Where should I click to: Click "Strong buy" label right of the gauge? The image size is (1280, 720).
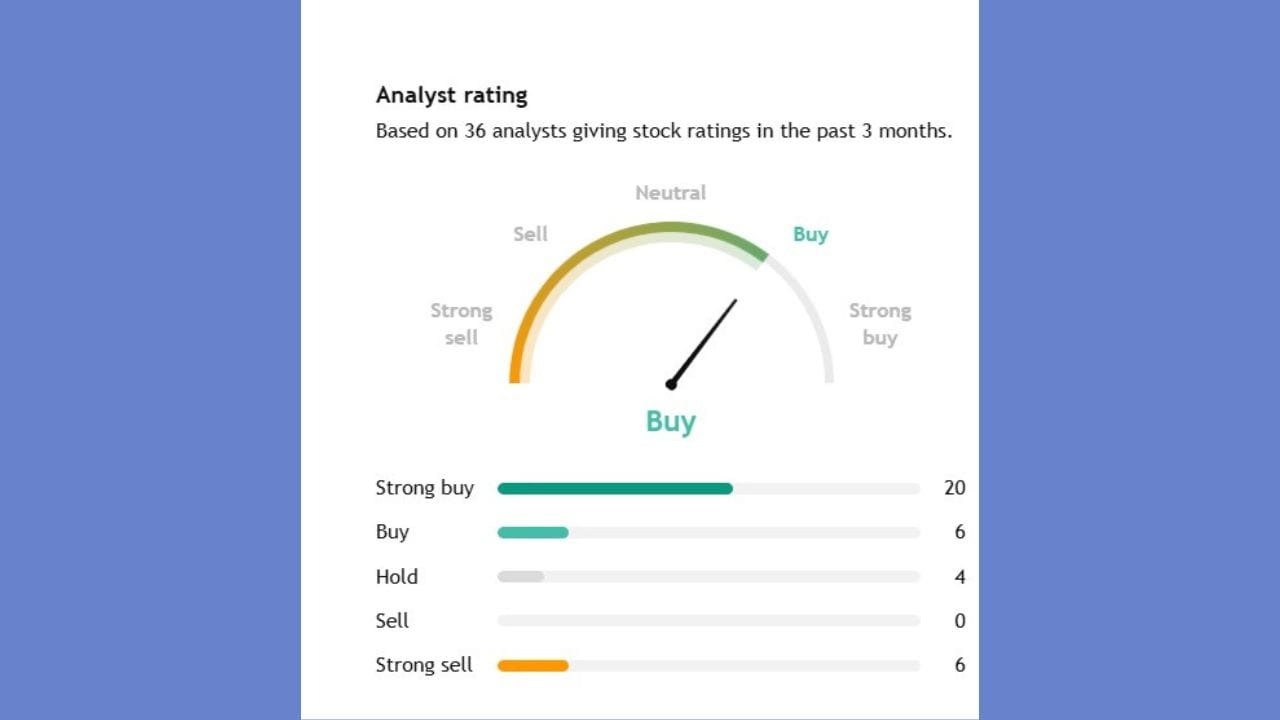[x=880, y=324]
